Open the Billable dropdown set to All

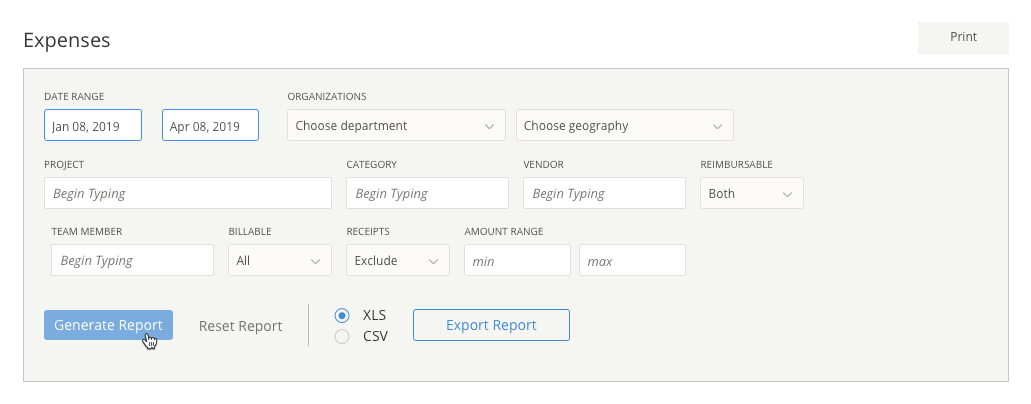pyautogui.click(x=279, y=260)
